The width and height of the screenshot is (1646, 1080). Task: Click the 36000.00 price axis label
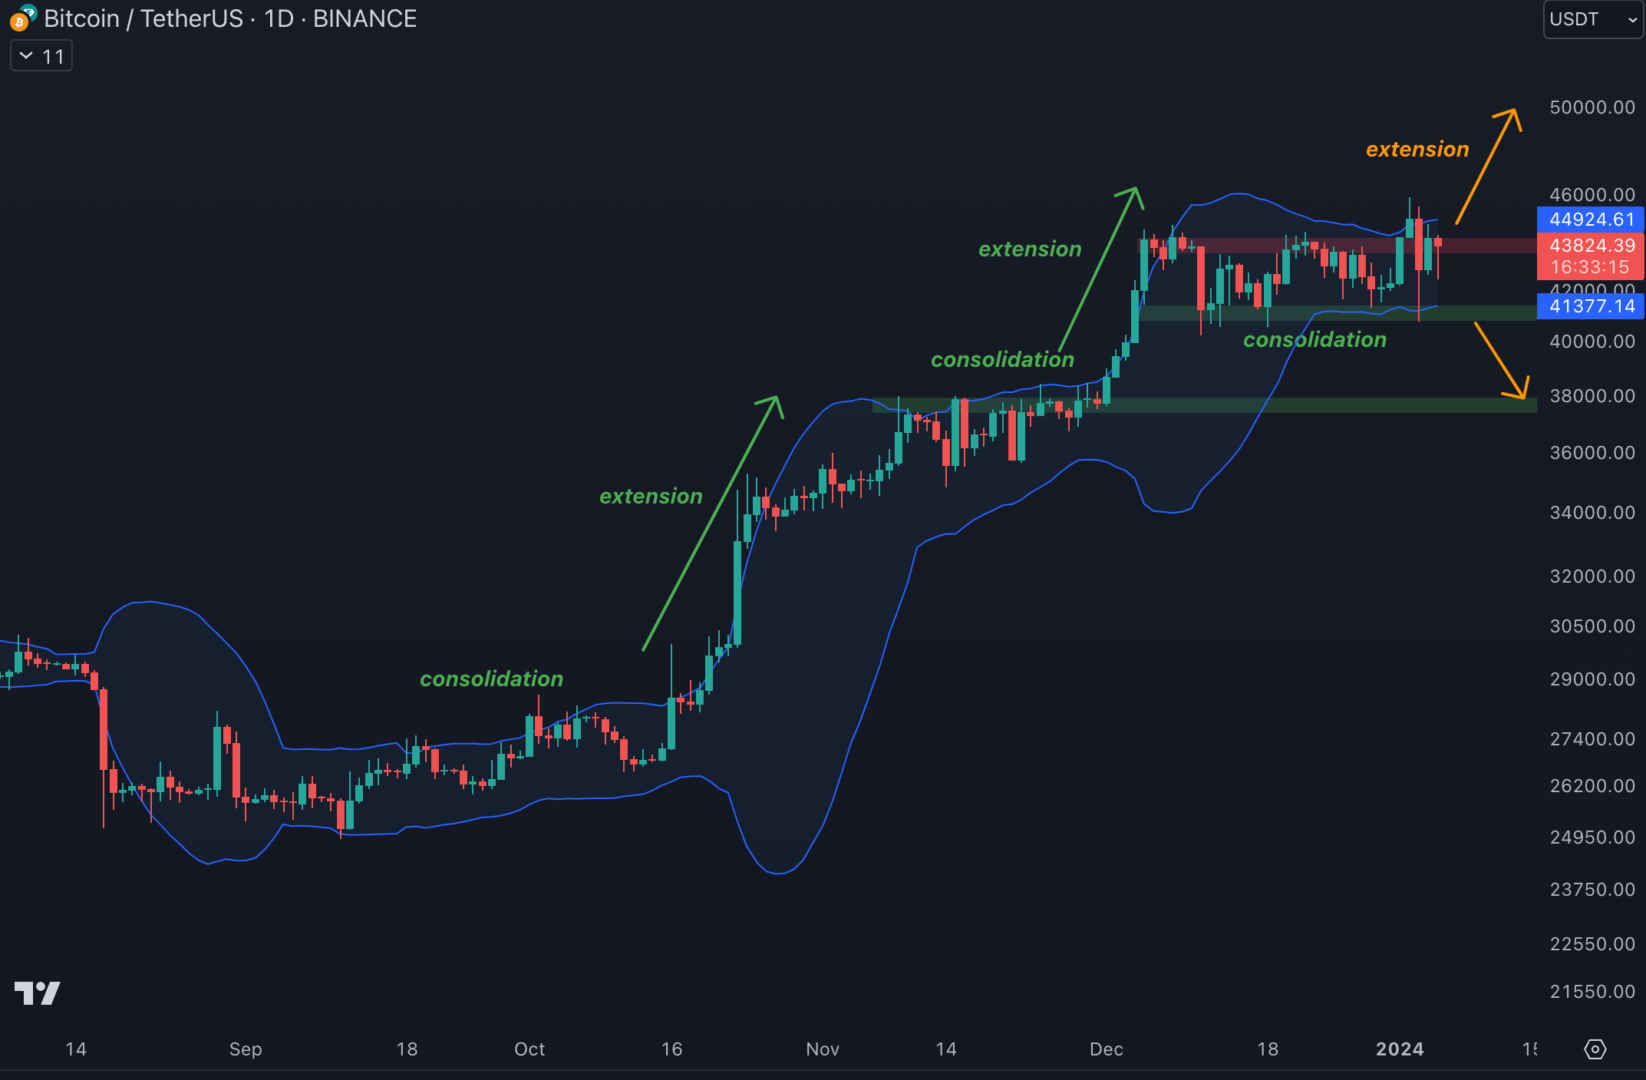coord(1592,453)
